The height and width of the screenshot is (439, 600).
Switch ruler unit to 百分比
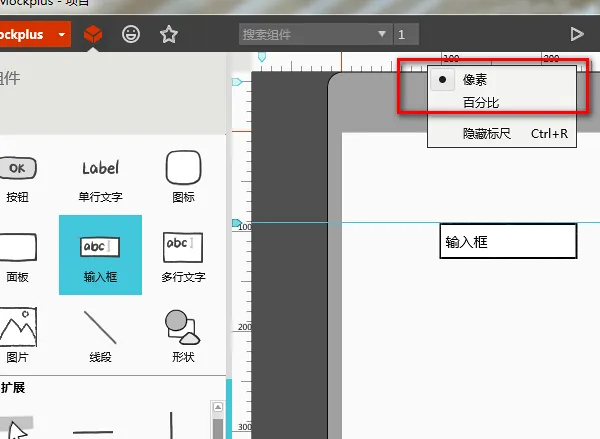click(x=481, y=102)
